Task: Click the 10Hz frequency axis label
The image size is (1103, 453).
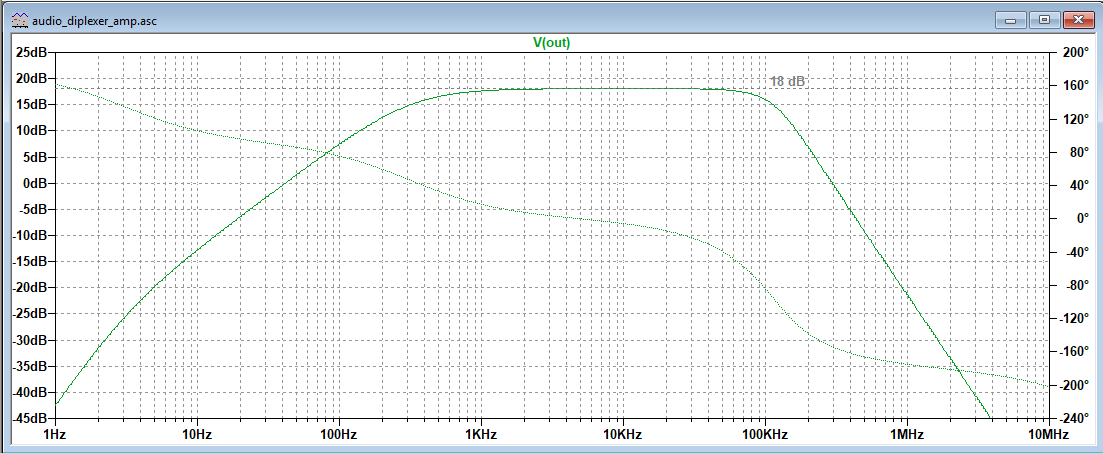Action: point(198,433)
